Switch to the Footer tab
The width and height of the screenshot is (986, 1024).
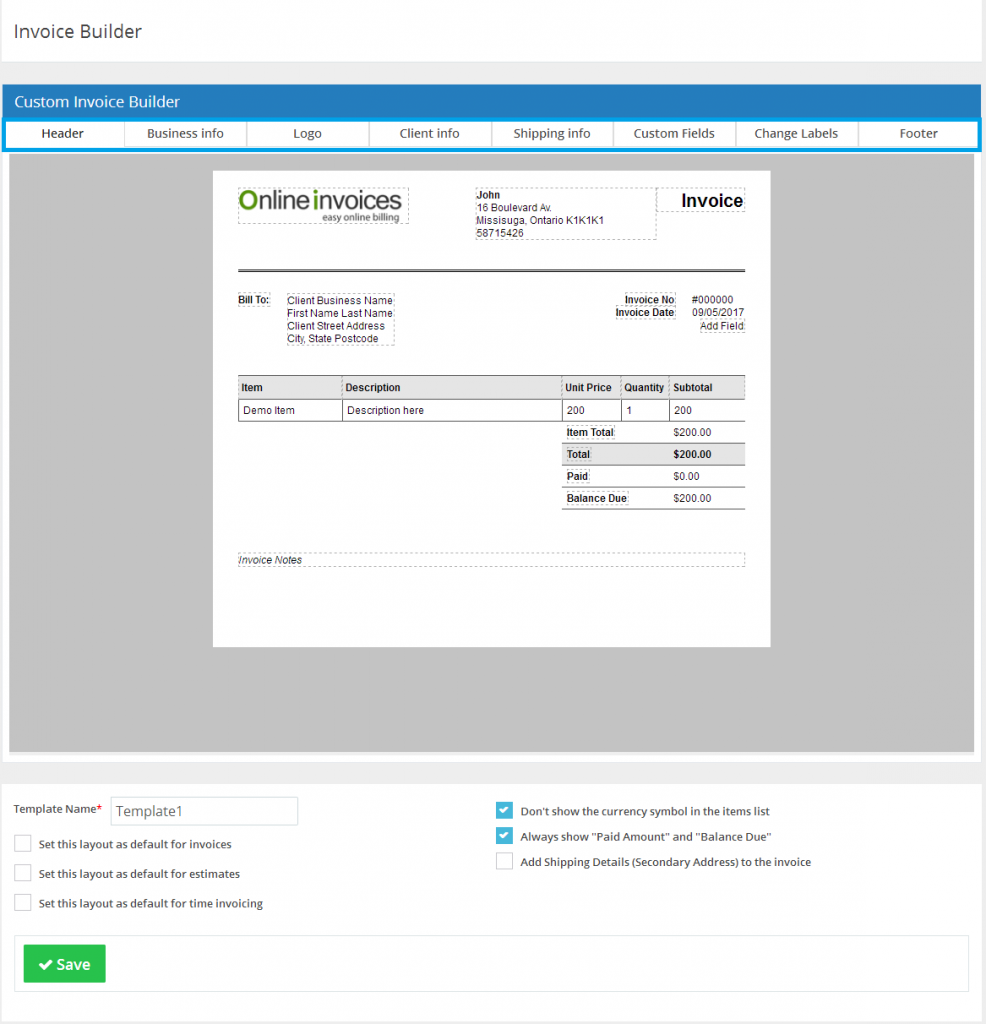click(918, 133)
